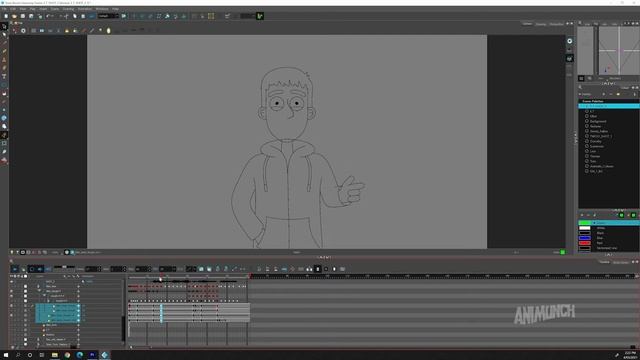Select the red tool at the bottom of the tools bar
640x360 pixels.
click(4, 160)
